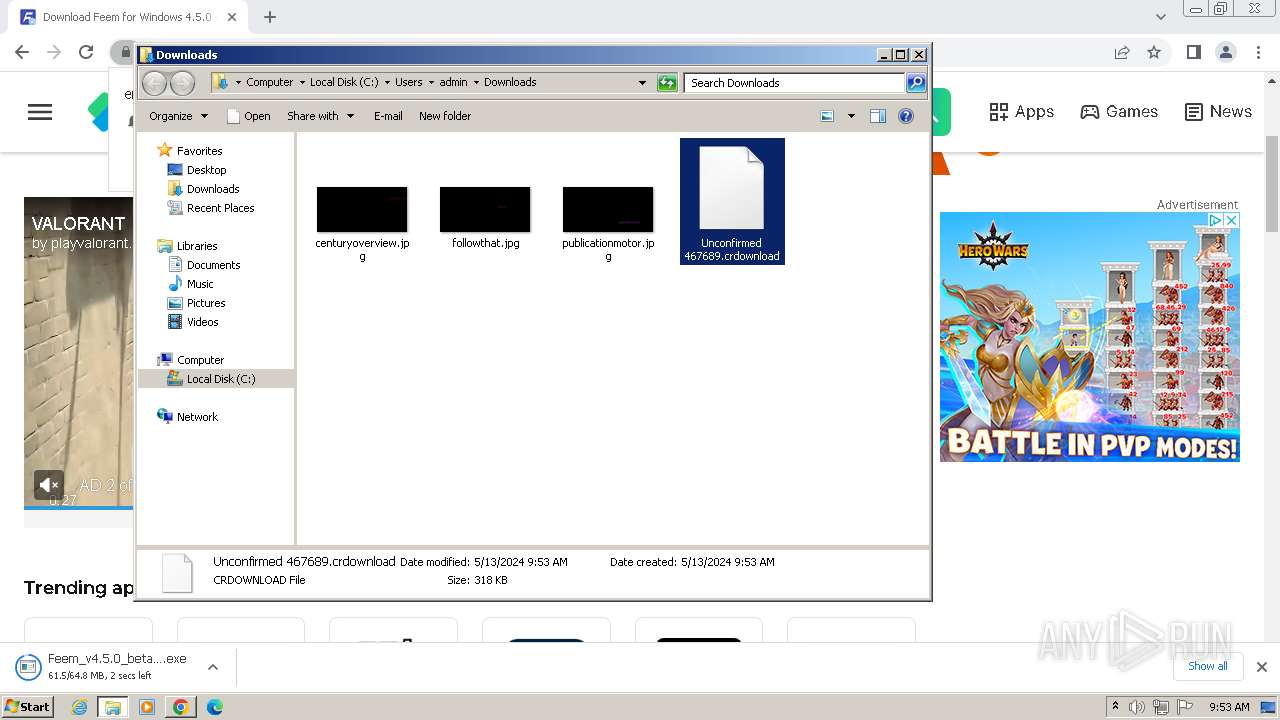Open Chrome from taskbar
This screenshot has height=720, width=1280.
click(180, 707)
